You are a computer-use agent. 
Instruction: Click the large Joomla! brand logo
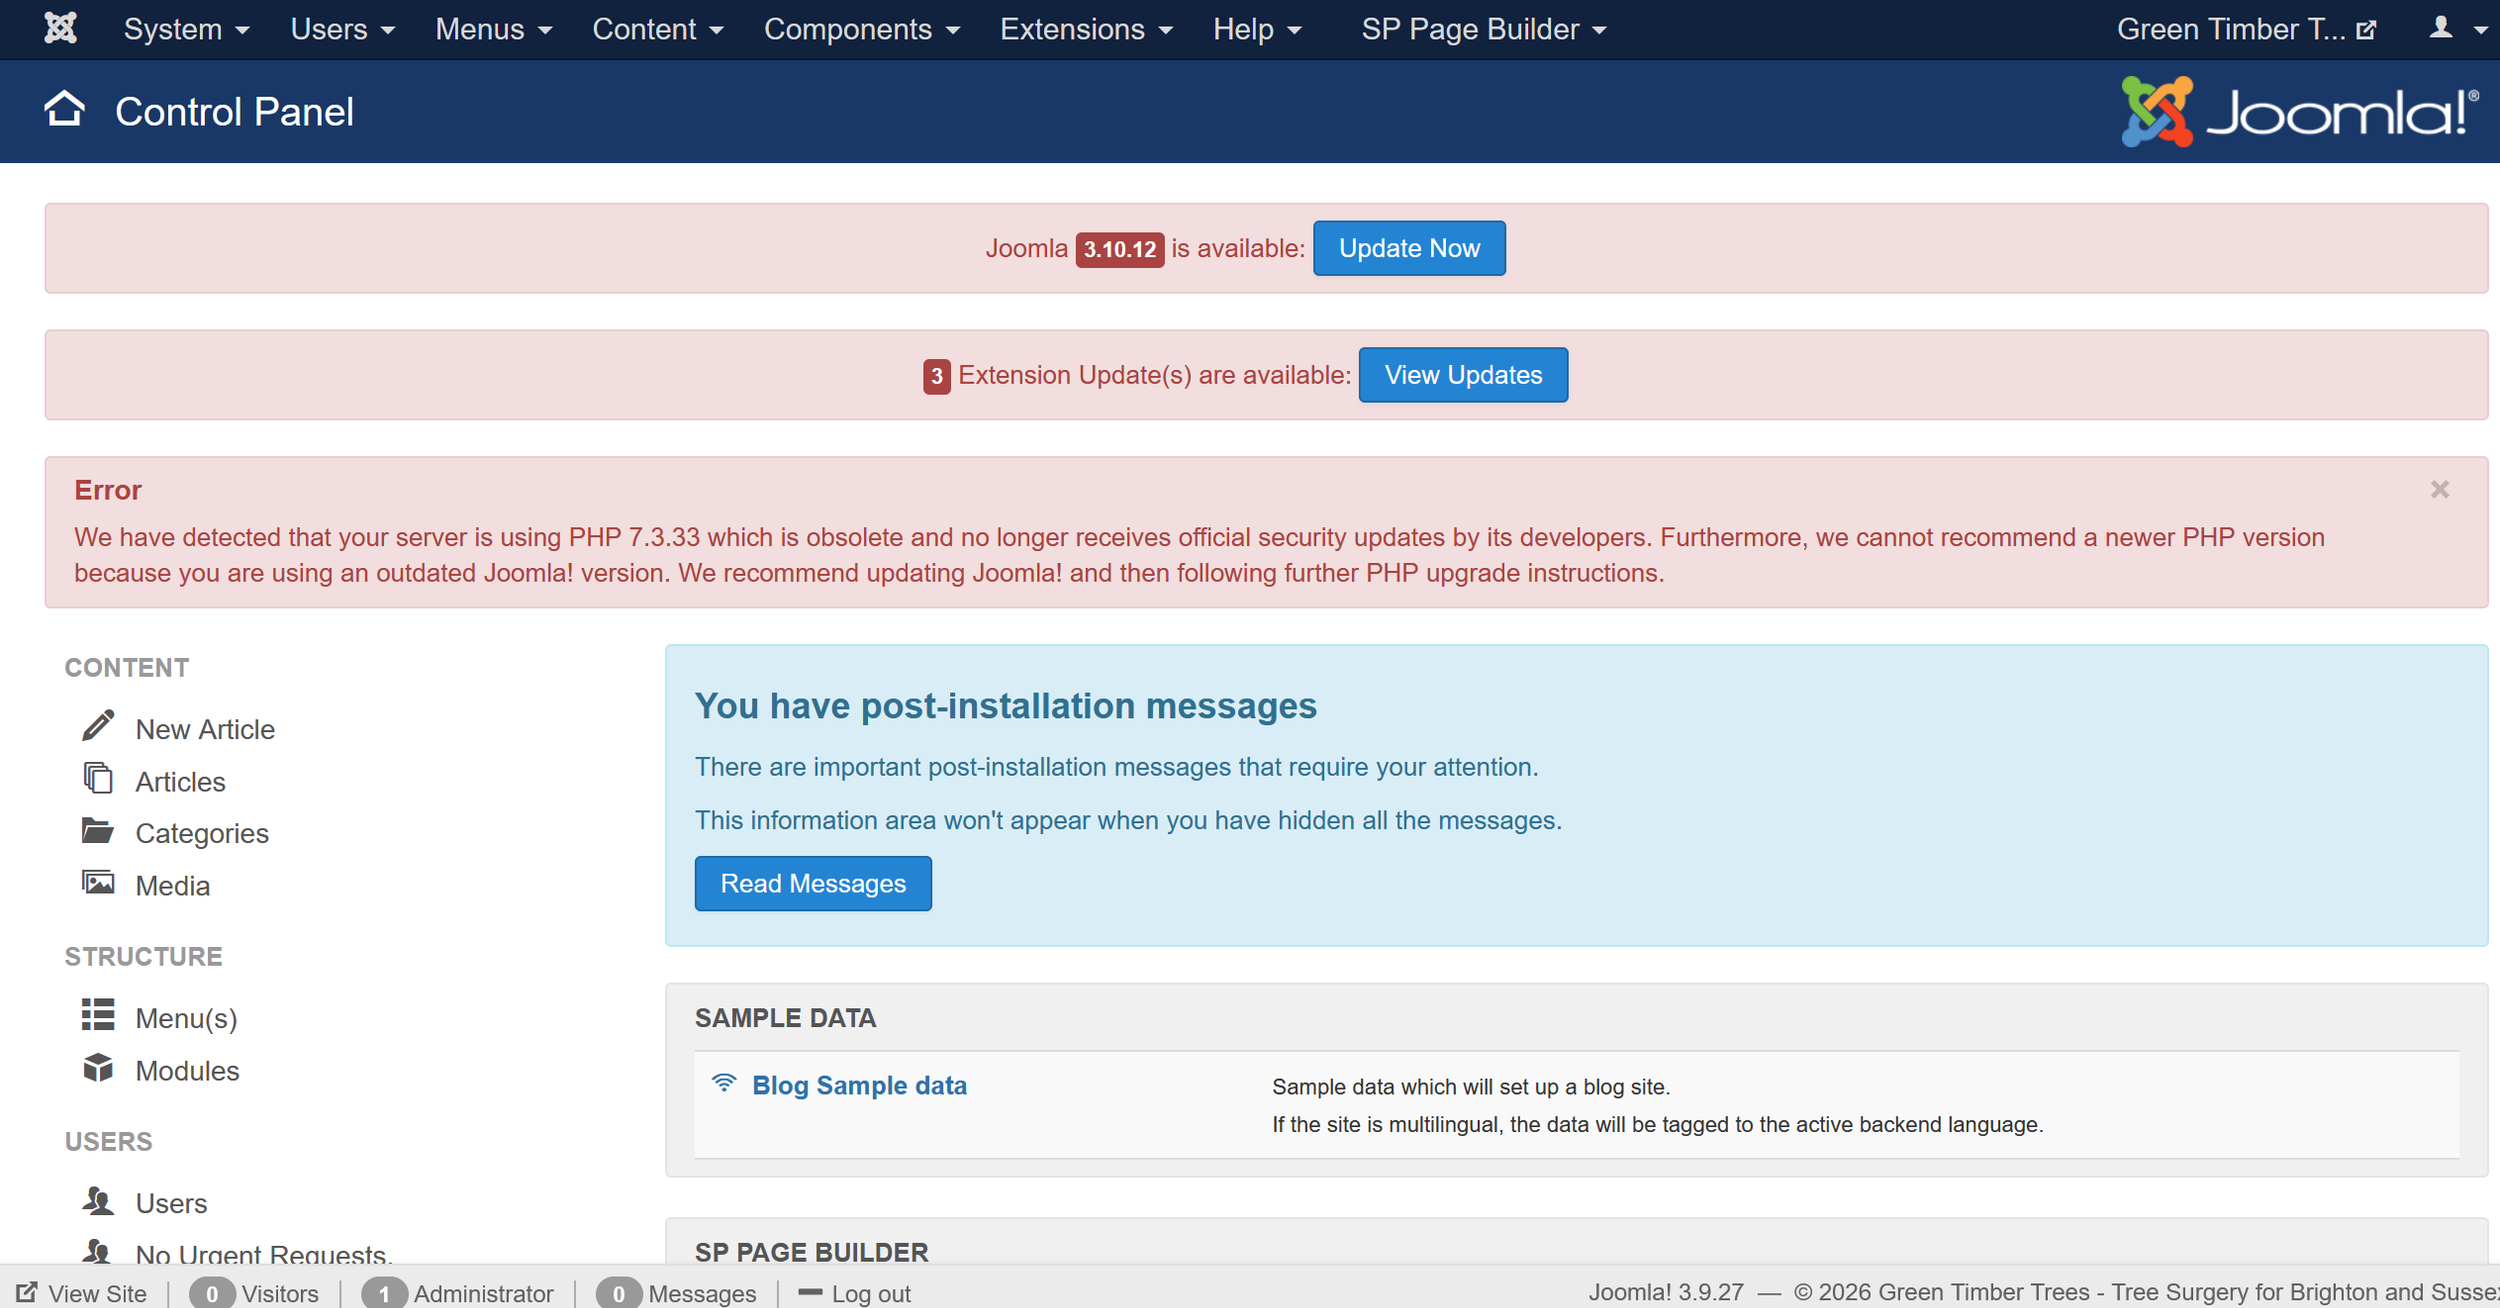(x=2300, y=111)
